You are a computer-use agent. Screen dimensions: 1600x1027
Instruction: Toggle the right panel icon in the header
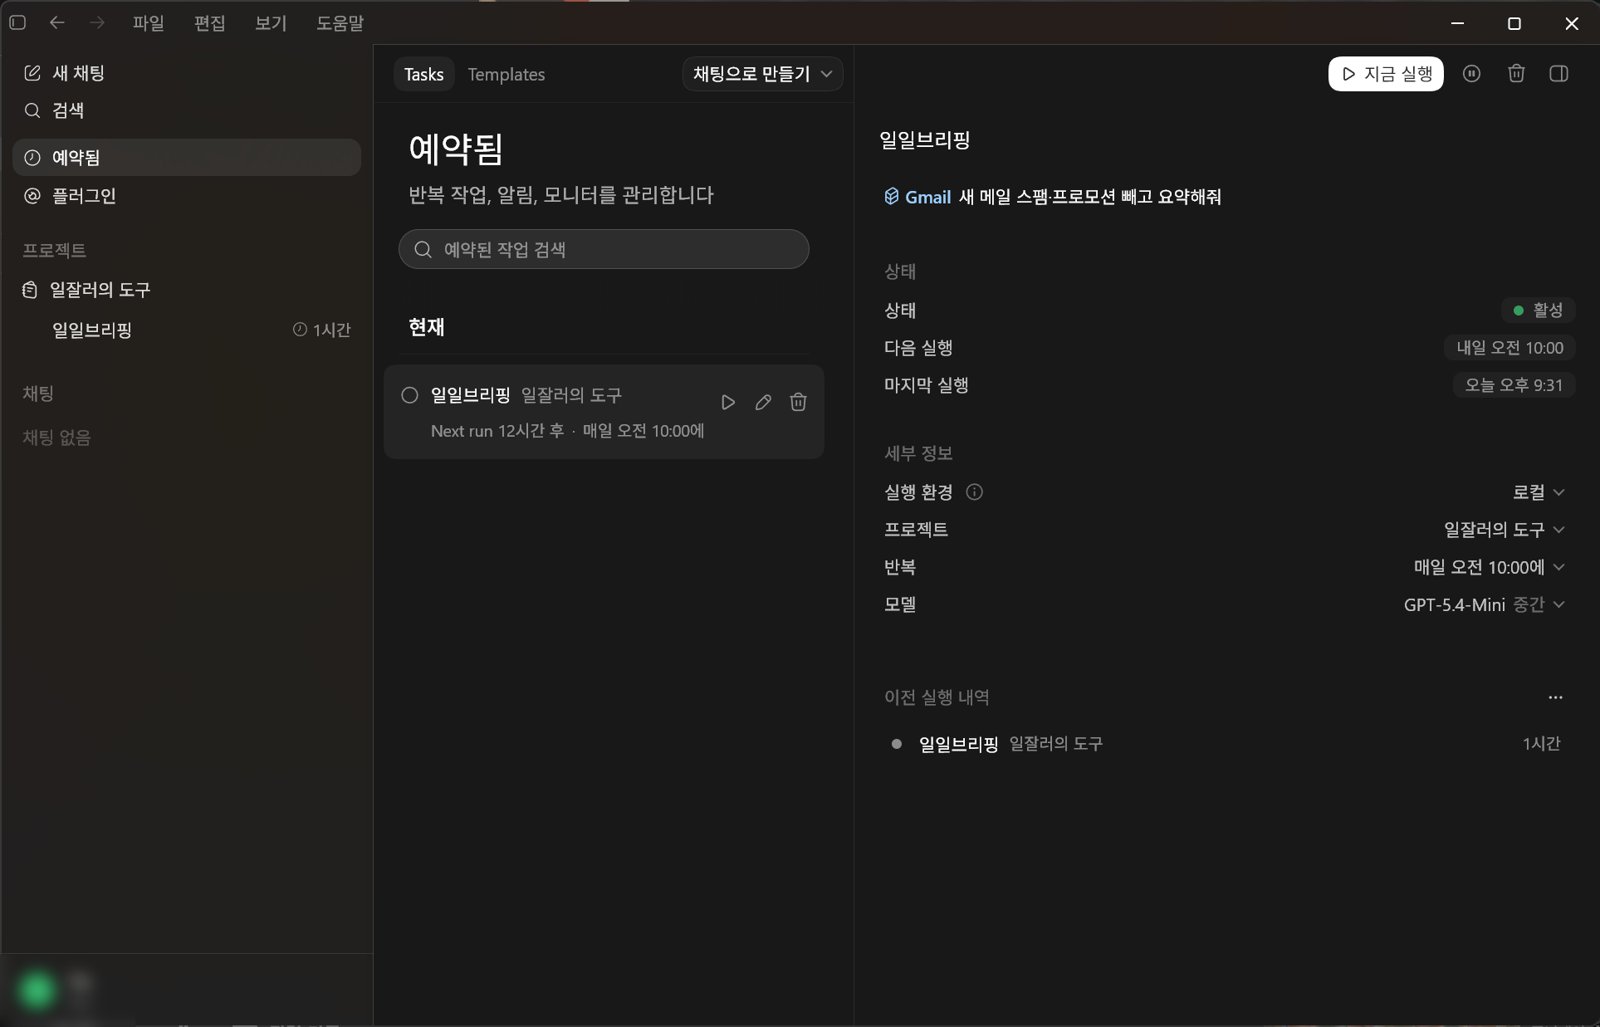1558,73
